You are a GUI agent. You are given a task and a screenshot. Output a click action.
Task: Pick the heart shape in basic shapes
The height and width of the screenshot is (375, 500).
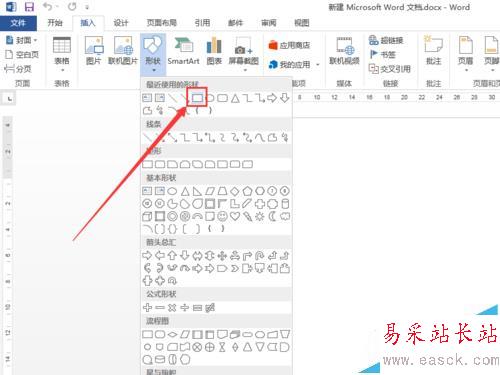coord(235,216)
